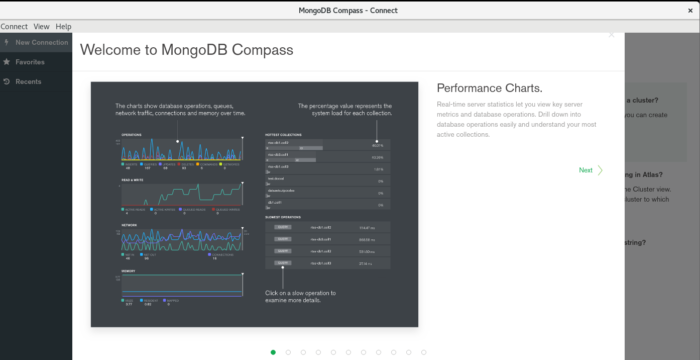
Task: Select the first green carousel dot
Action: [273, 352]
